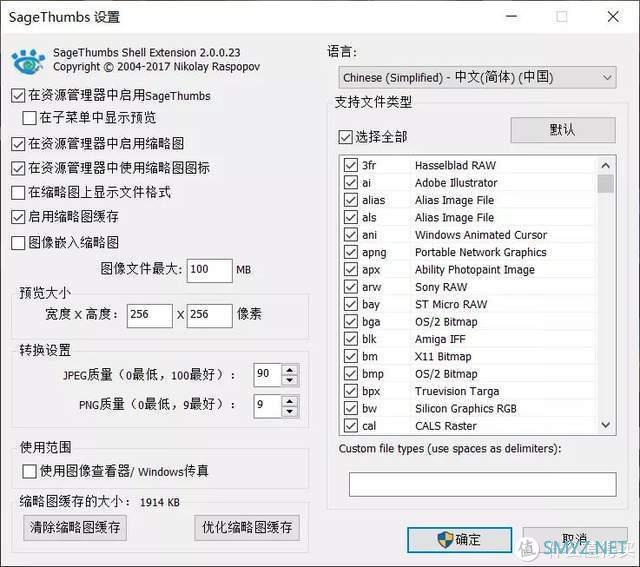Select the 'Sony RAW' row text
Image resolution: width=640 pixels, height=567 pixels.
click(441, 287)
